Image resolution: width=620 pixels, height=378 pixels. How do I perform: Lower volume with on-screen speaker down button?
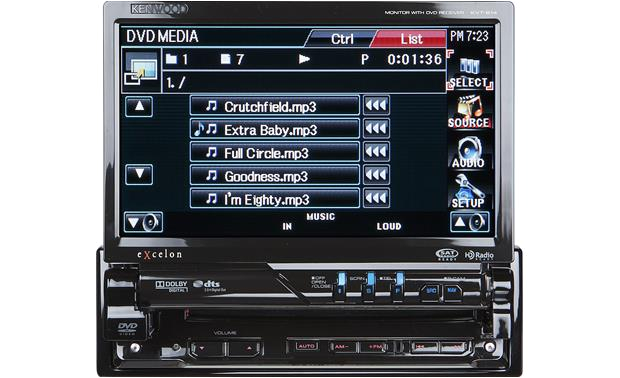[143, 222]
